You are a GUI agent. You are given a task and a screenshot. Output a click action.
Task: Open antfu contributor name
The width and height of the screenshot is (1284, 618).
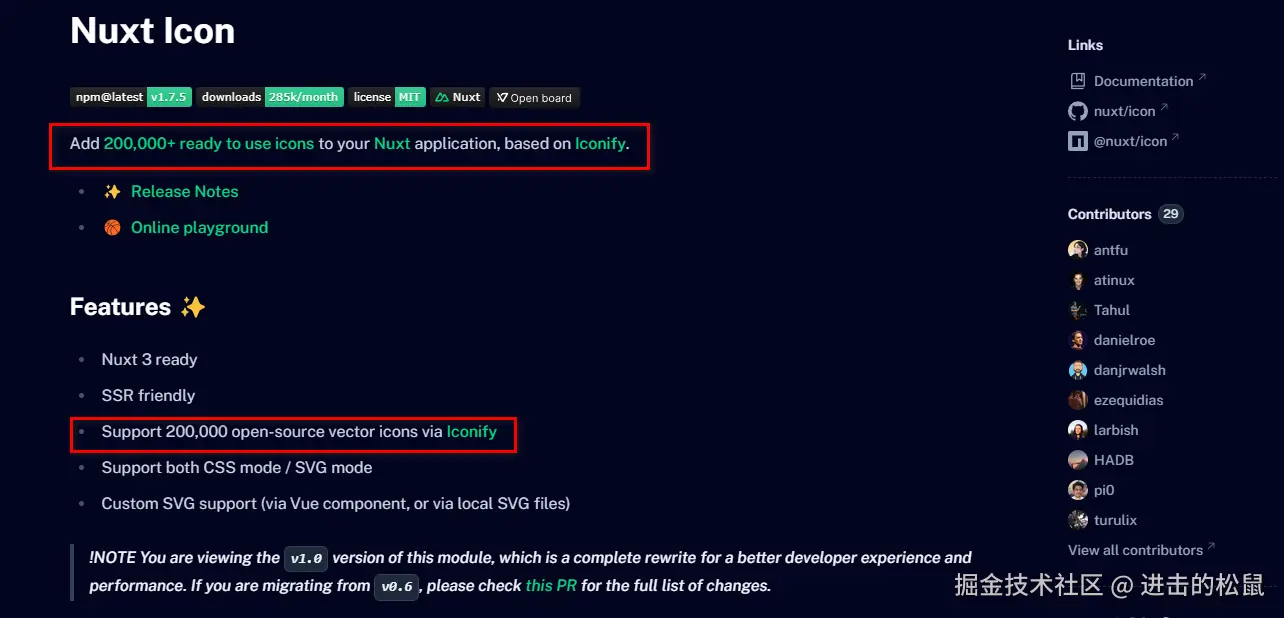pyautogui.click(x=1111, y=250)
